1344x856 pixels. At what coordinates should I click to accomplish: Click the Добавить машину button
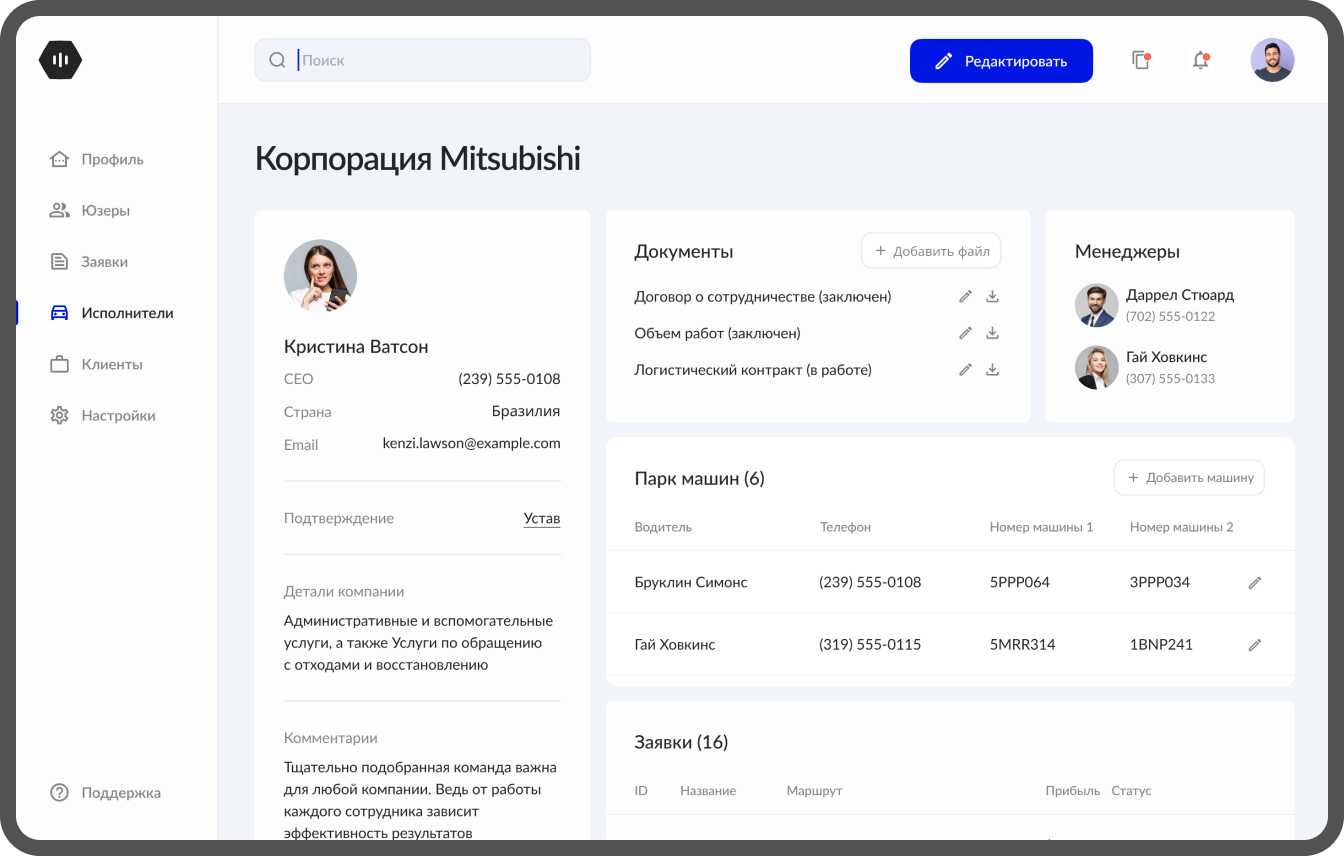tap(1189, 478)
